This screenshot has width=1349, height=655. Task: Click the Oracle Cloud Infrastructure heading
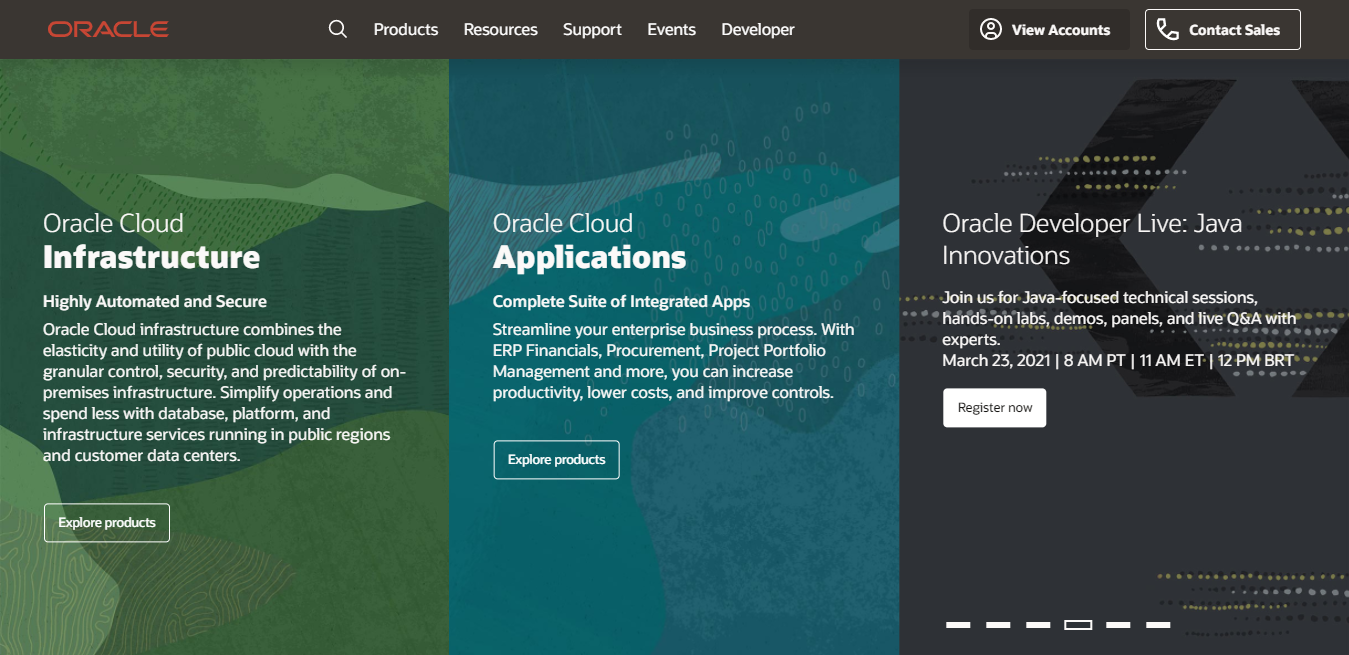point(151,241)
